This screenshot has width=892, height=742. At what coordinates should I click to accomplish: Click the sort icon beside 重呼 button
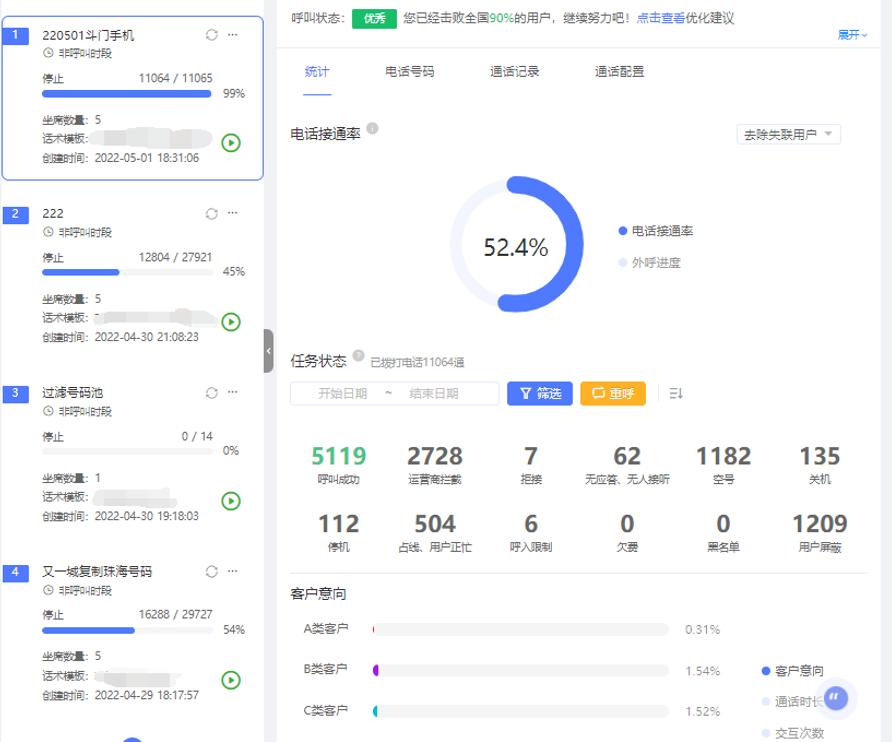675,393
